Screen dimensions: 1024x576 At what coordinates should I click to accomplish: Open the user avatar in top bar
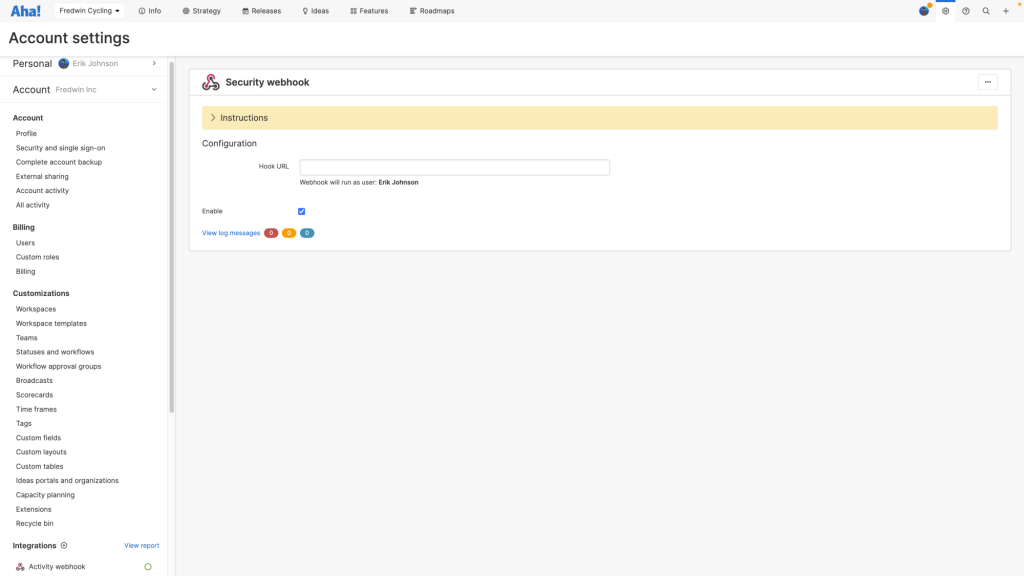click(x=924, y=11)
